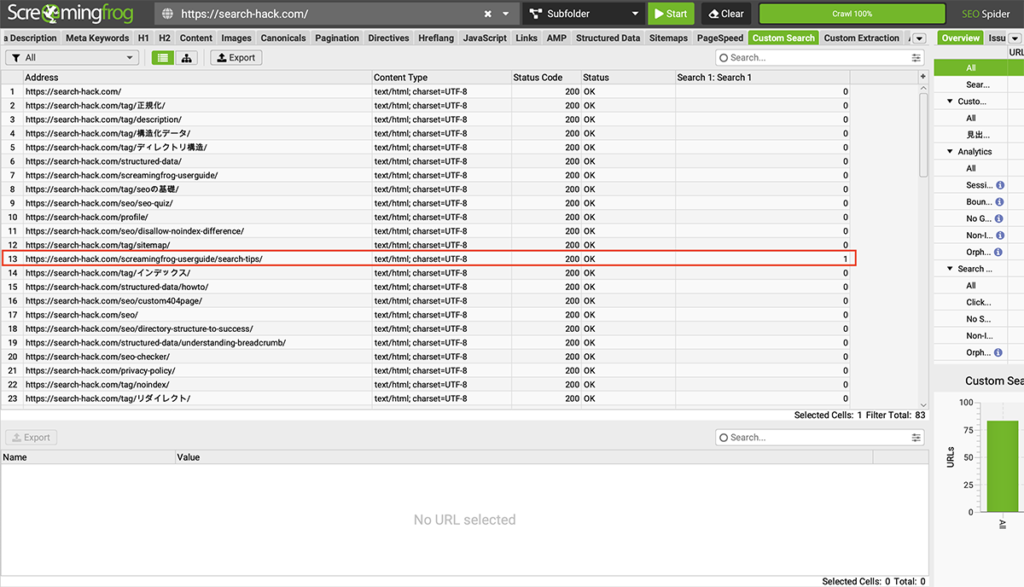Click the Clear button
The width and height of the screenshot is (1024, 587).
[x=726, y=14]
